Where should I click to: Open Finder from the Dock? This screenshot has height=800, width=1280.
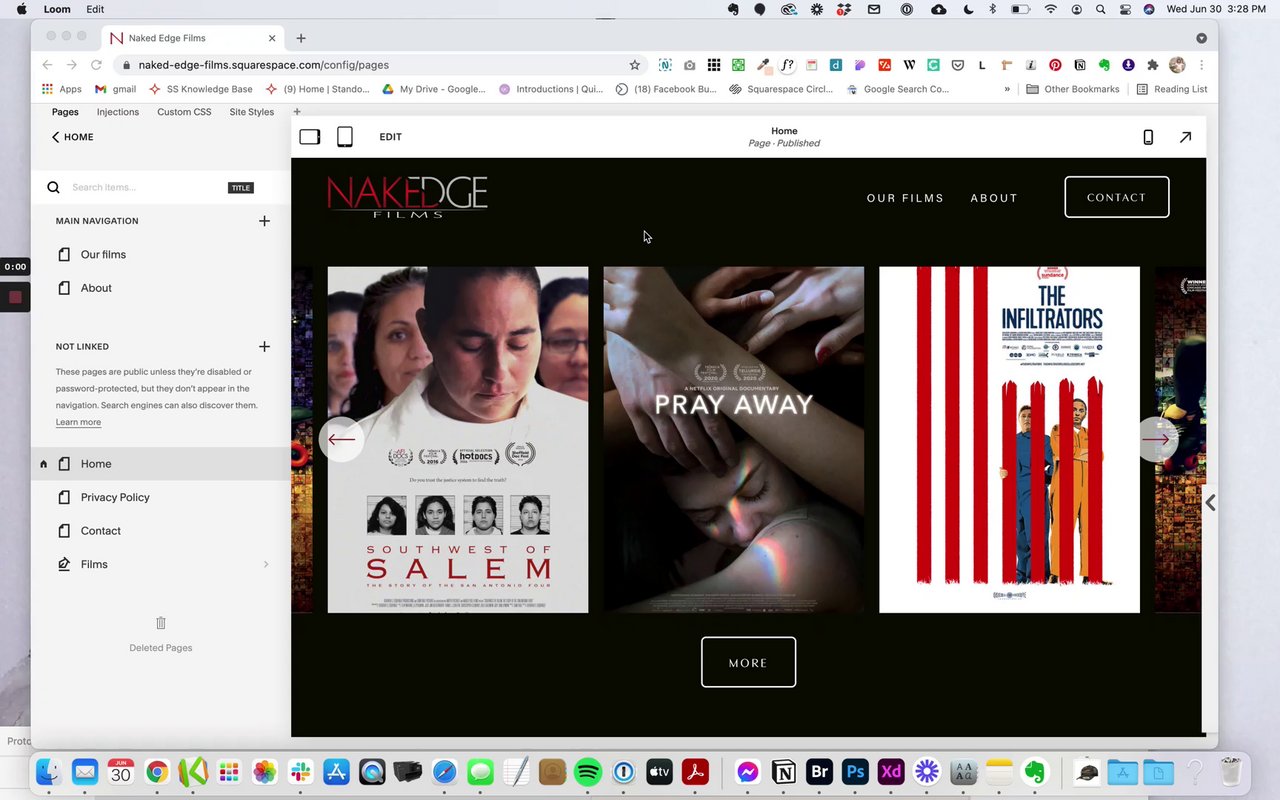tap(49, 772)
